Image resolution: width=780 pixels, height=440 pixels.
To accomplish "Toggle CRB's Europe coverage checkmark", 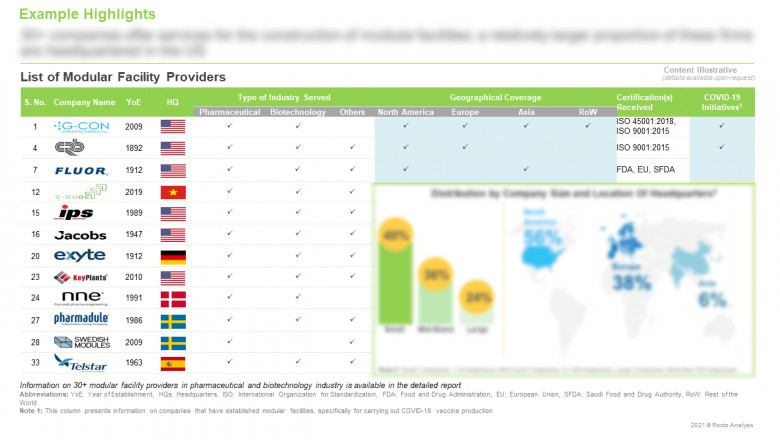I will point(465,148).
